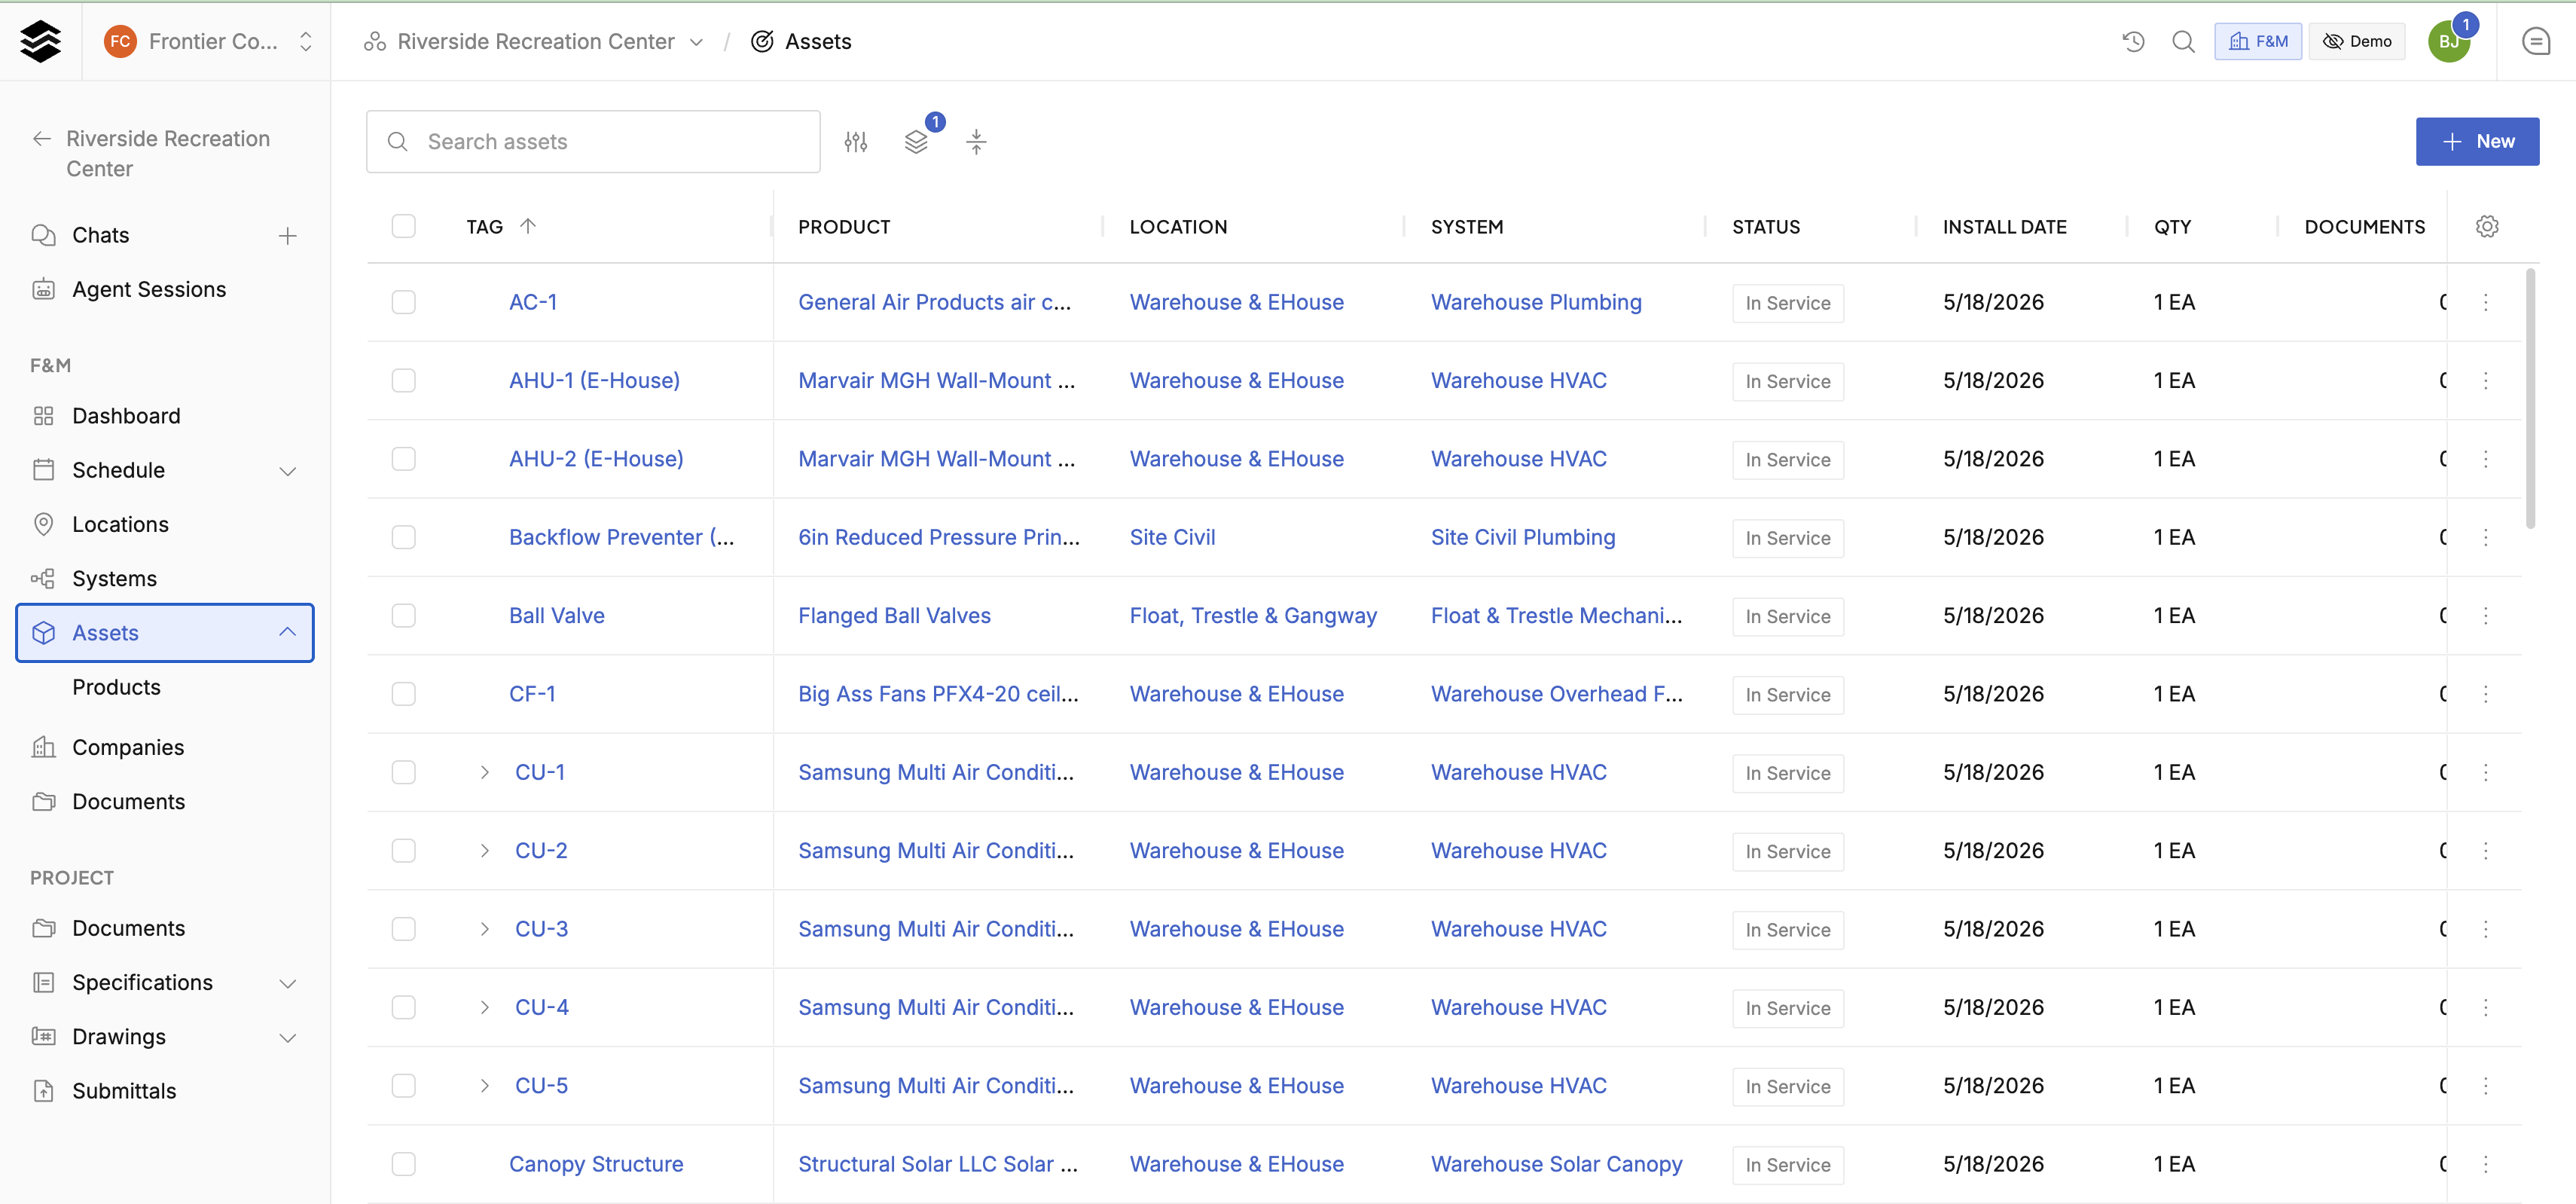Check the AC-1 row checkbox
The height and width of the screenshot is (1204, 2576).
pyautogui.click(x=403, y=302)
